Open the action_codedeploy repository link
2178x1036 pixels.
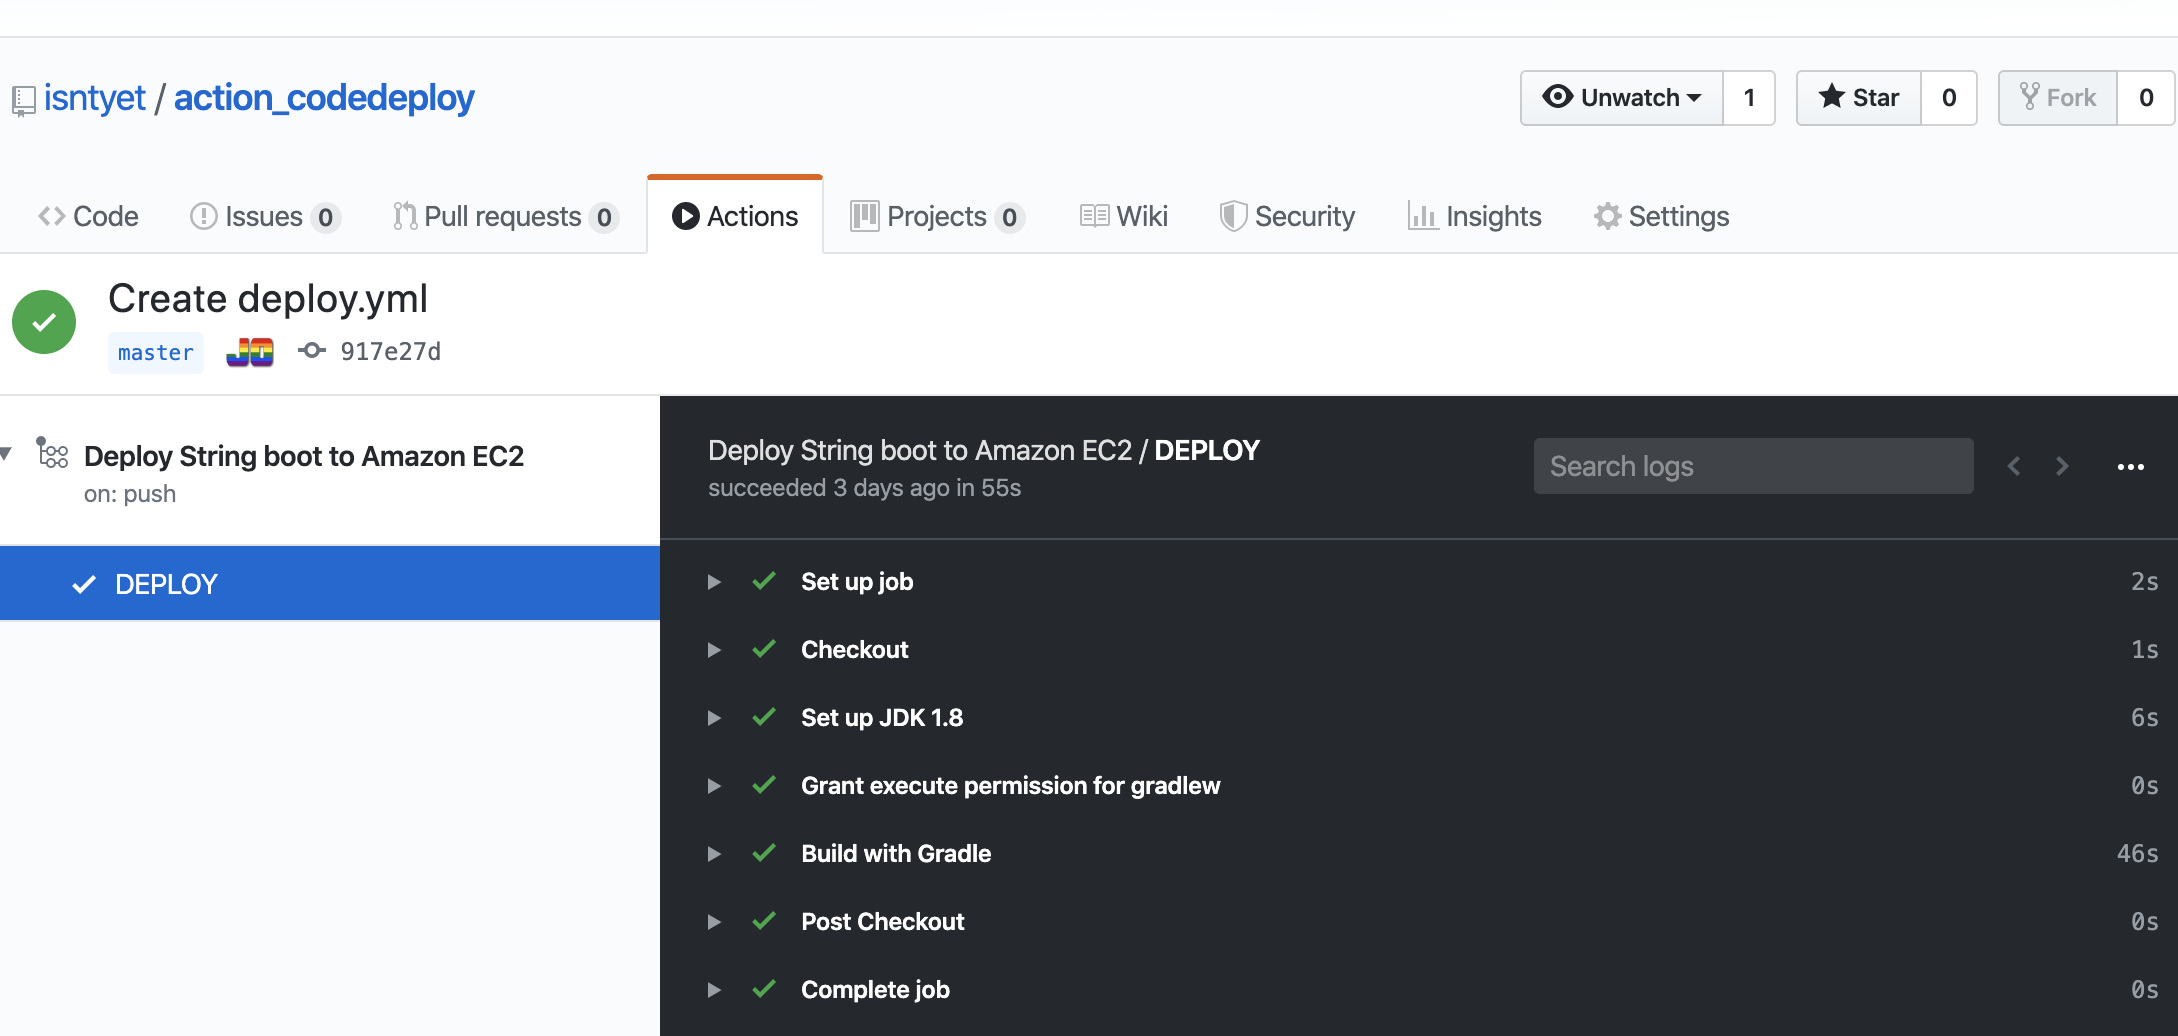tap(324, 98)
